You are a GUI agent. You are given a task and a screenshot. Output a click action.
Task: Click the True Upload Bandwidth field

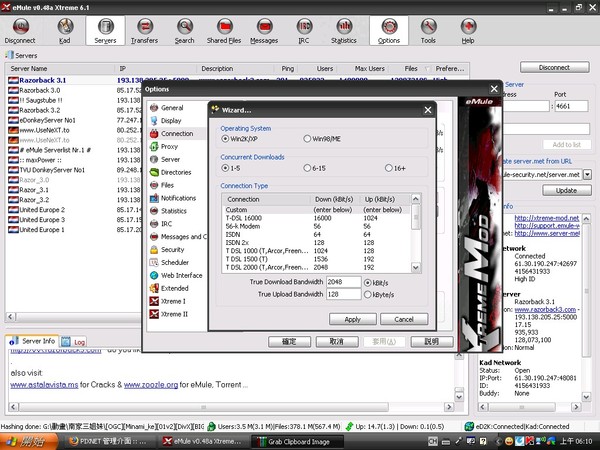[x=343, y=294]
